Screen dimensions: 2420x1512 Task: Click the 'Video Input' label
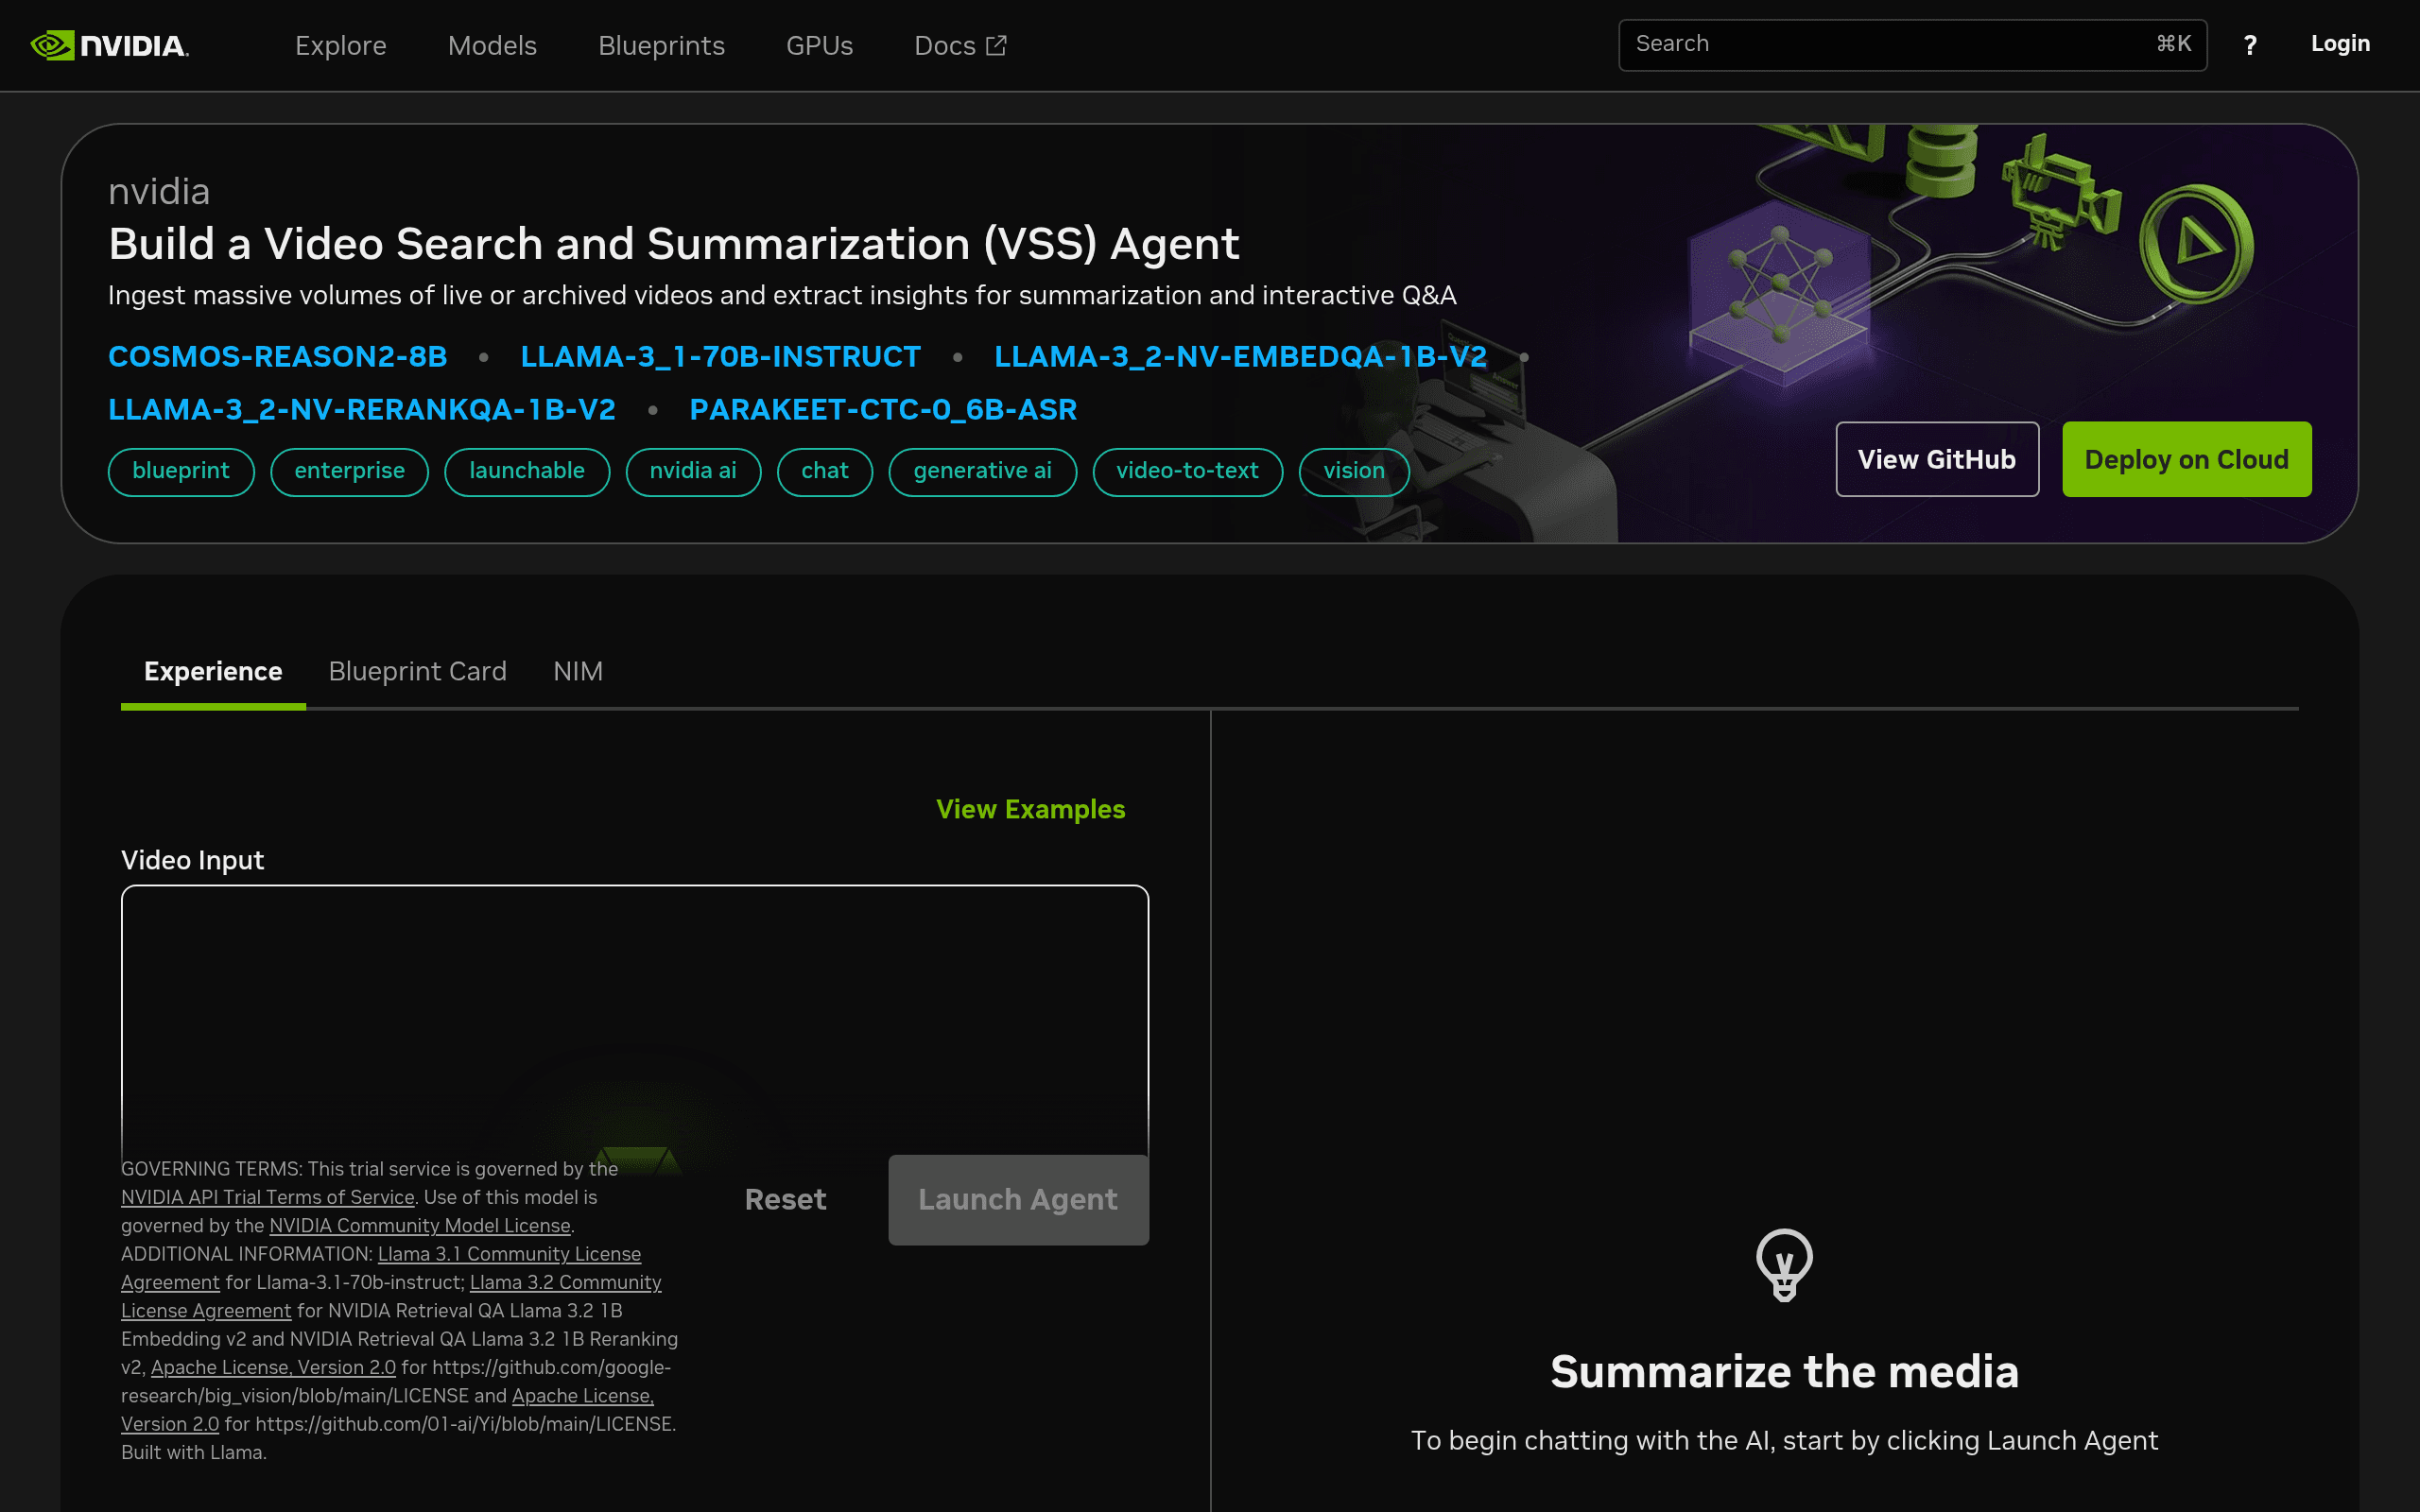(192, 860)
